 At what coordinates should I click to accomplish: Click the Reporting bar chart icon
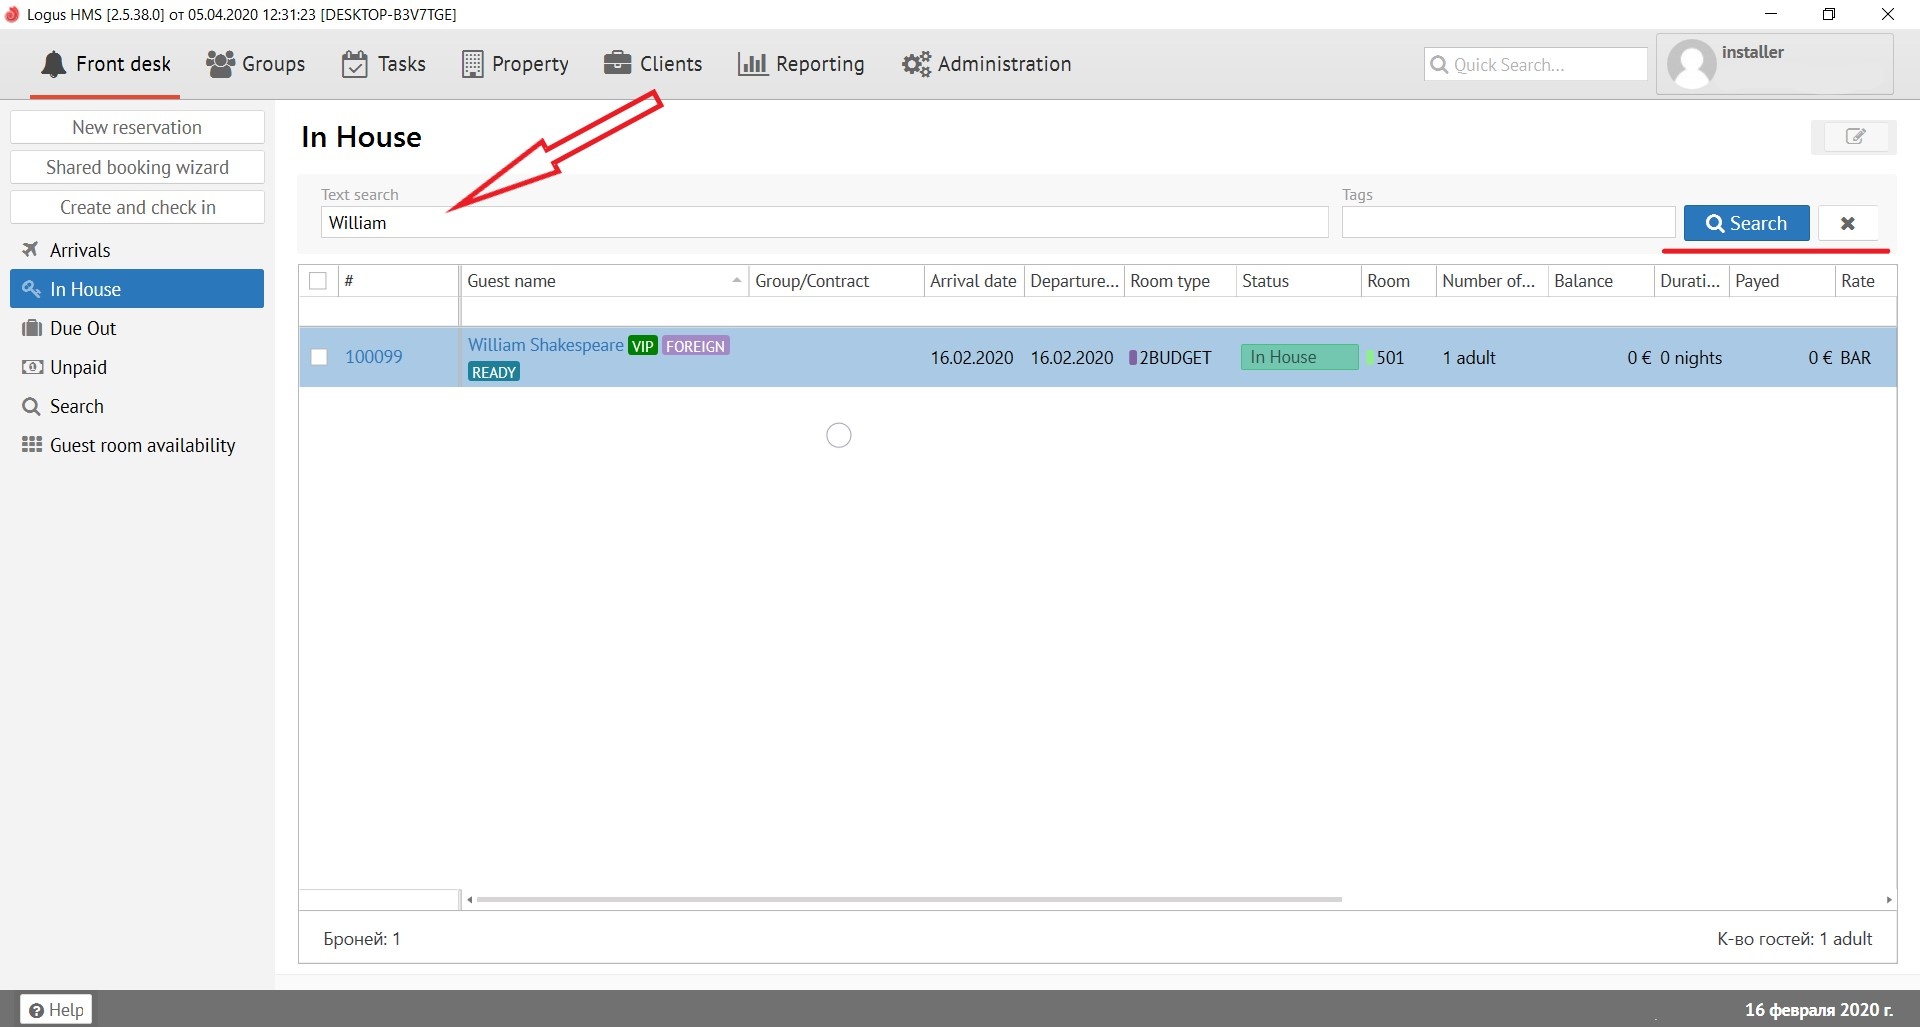click(752, 64)
